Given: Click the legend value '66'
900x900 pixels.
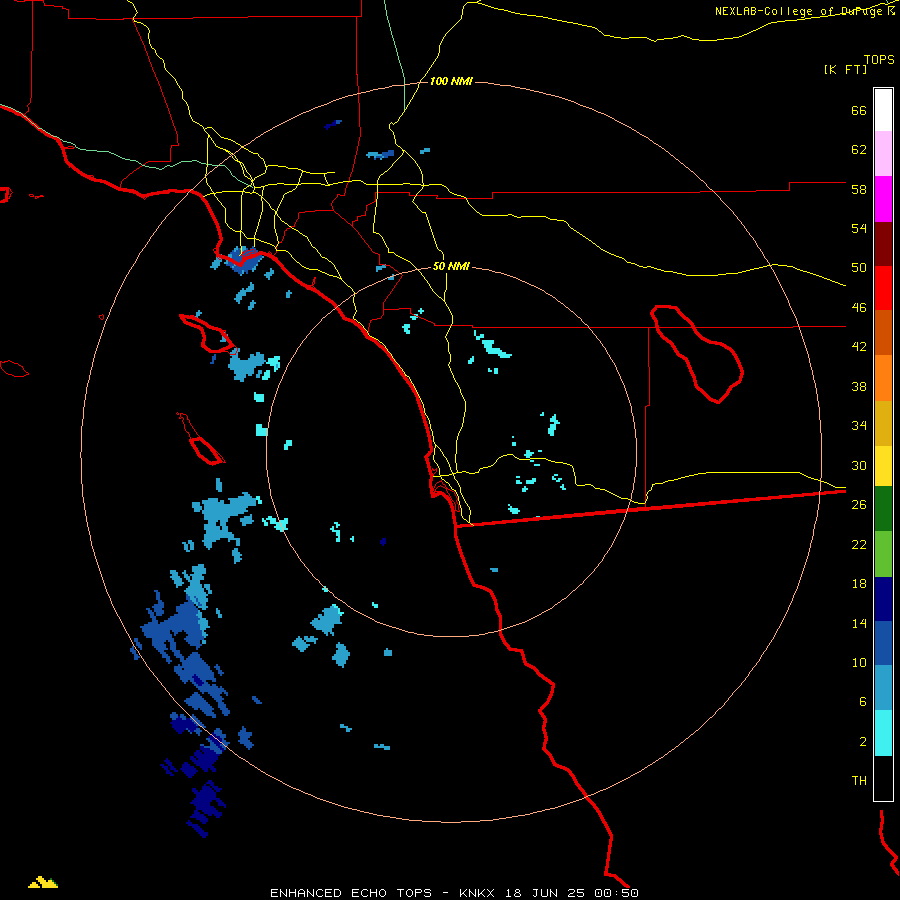Looking at the screenshot, I should (859, 111).
